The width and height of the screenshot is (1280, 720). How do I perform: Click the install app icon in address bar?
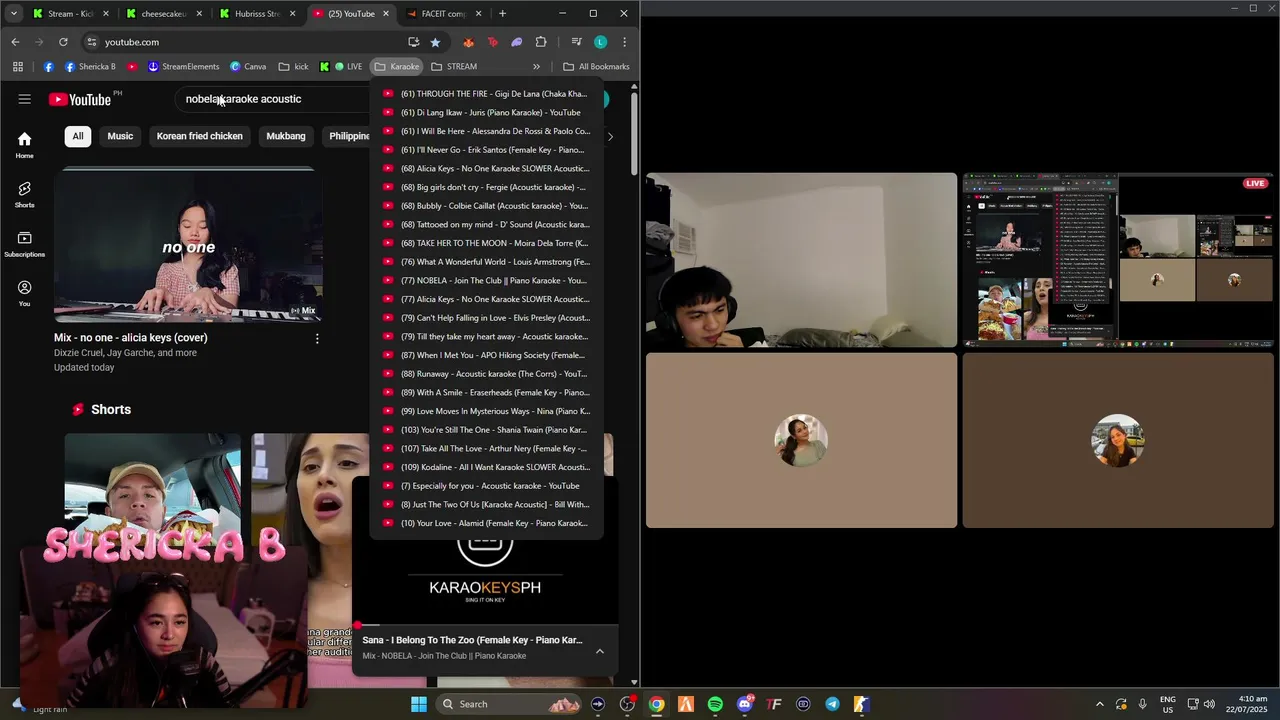tap(413, 42)
